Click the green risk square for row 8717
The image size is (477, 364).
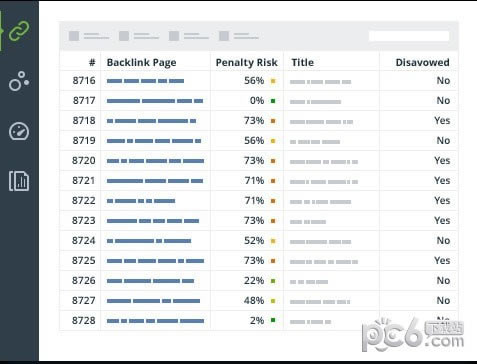click(x=273, y=101)
